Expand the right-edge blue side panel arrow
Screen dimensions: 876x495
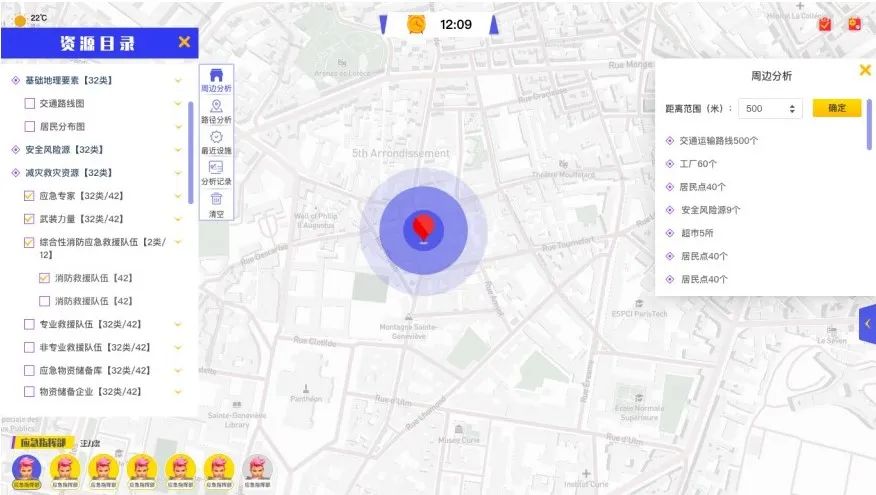[867, 324]
